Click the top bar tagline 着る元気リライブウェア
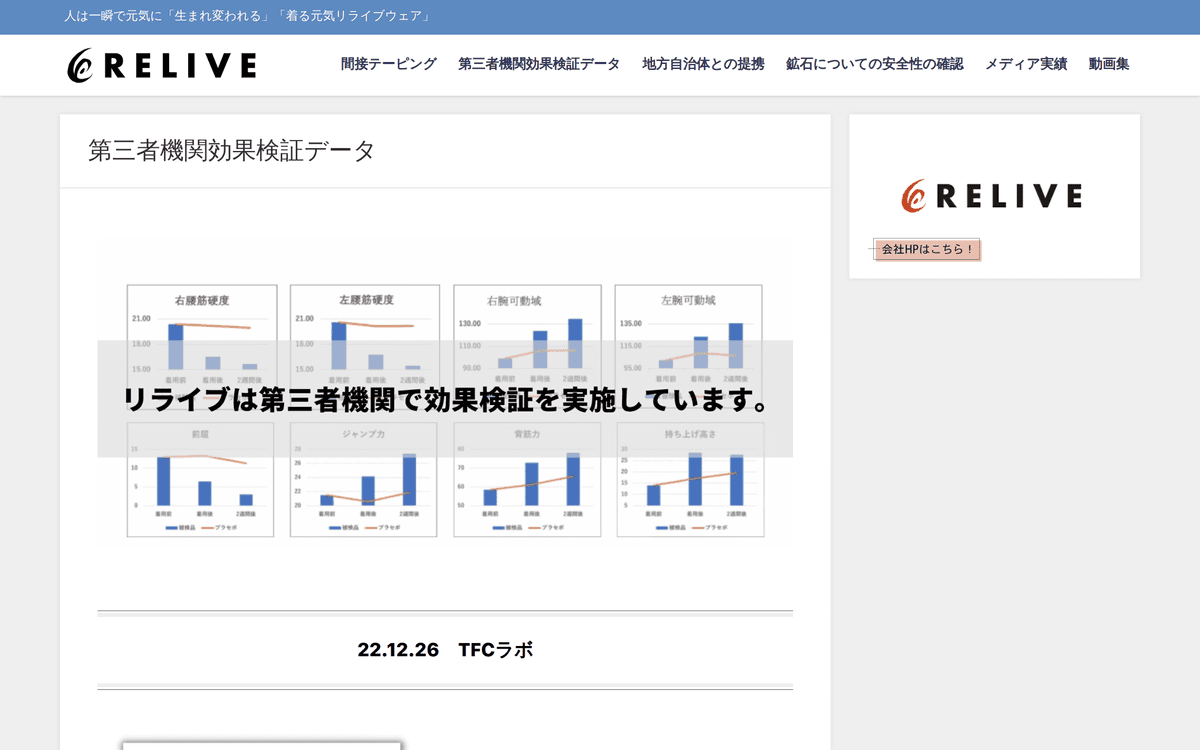 [x=355, y=17]
